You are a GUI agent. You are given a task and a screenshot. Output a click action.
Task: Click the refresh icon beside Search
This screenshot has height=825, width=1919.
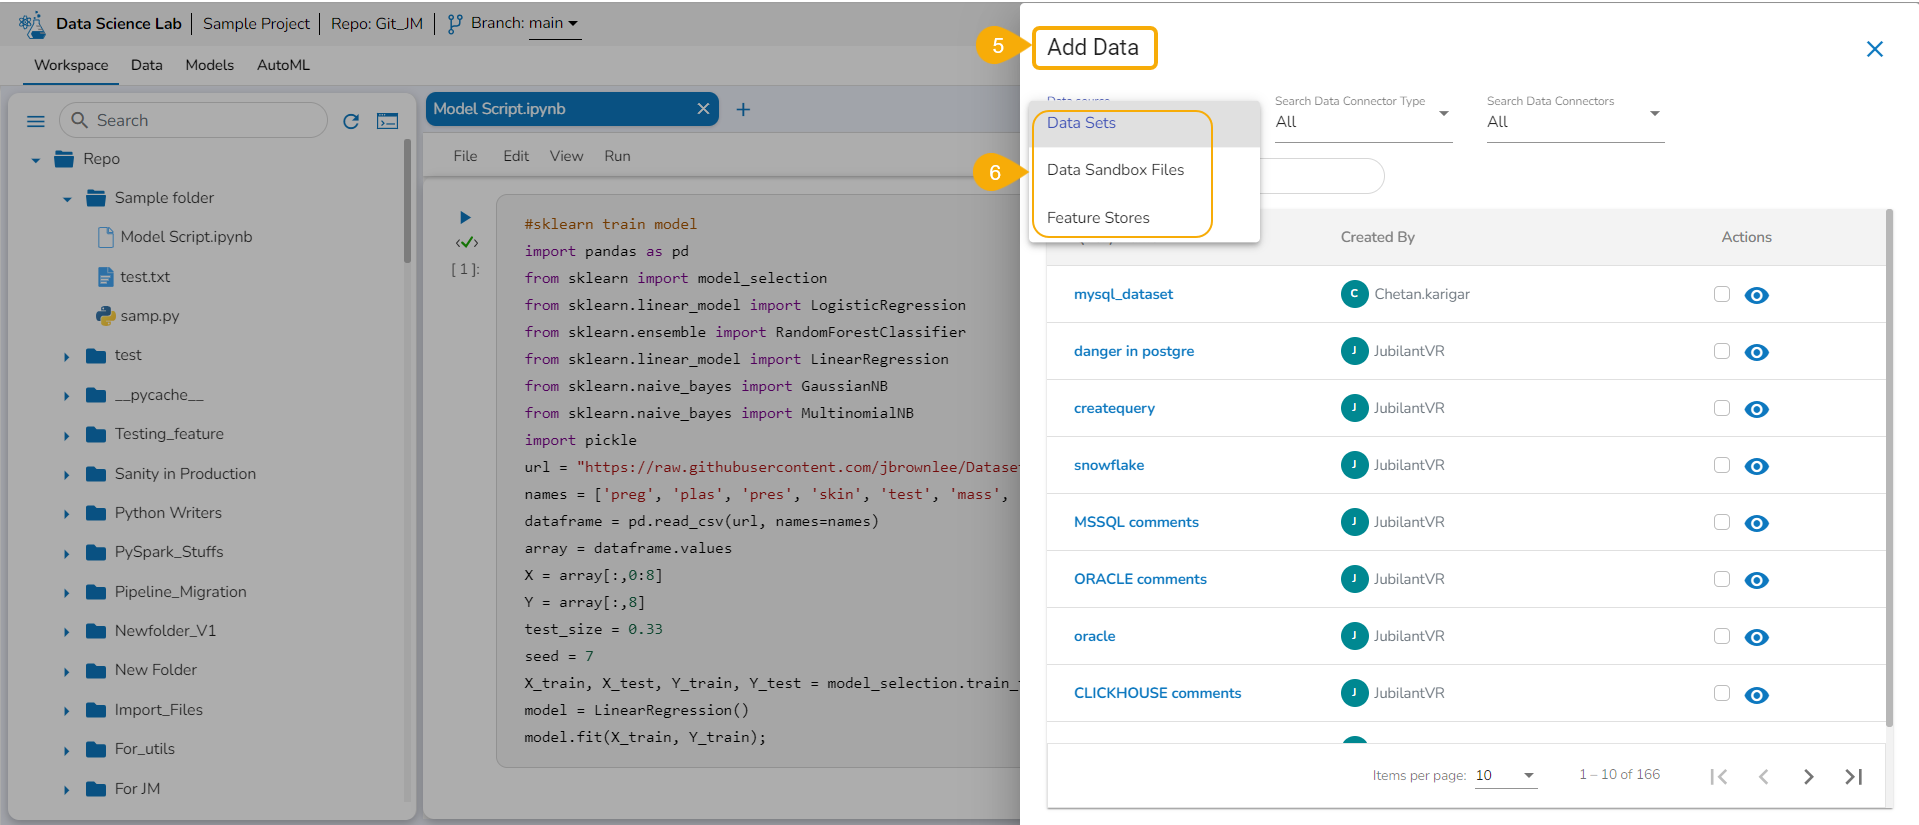[x=351, y=121]
